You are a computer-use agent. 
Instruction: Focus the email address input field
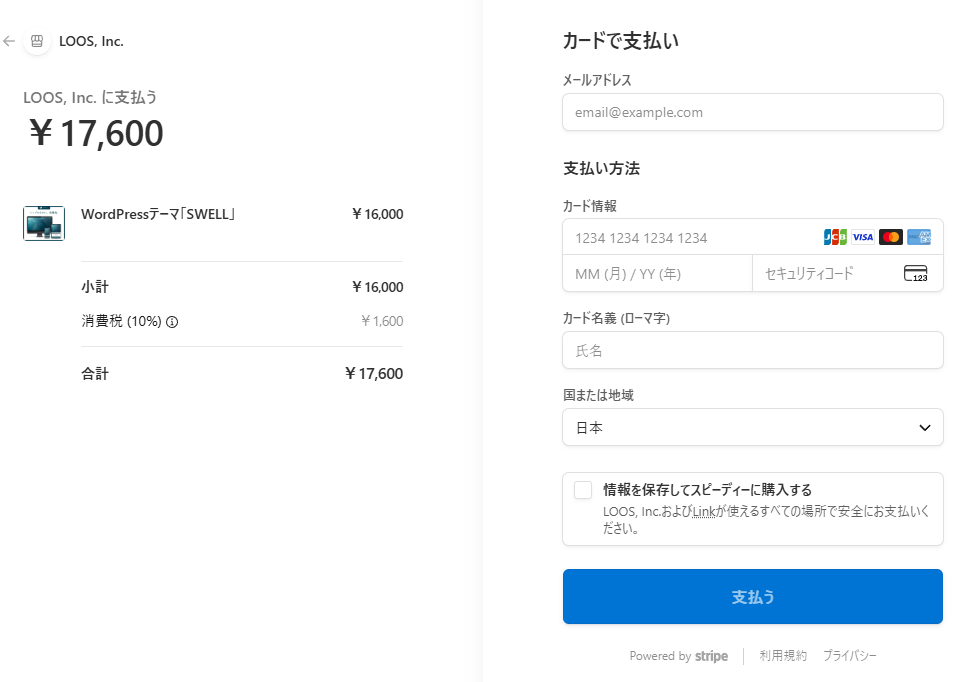(x=752, y=112)
